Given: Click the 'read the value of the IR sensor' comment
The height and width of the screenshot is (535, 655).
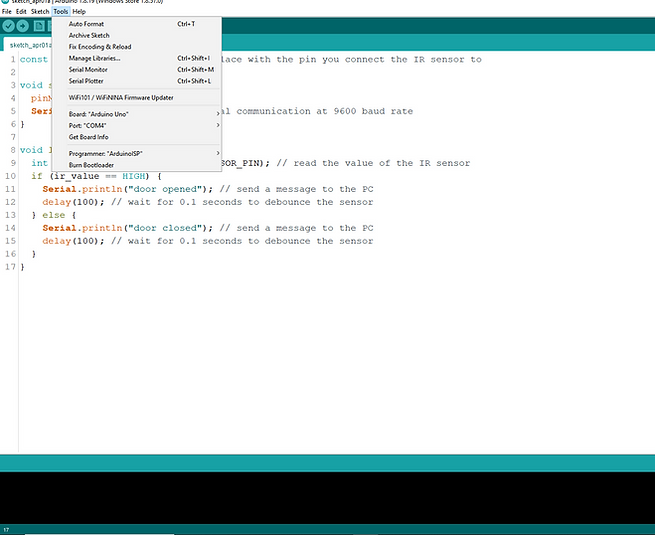Looking at the screenshot, I should click(x=373, y=163).
